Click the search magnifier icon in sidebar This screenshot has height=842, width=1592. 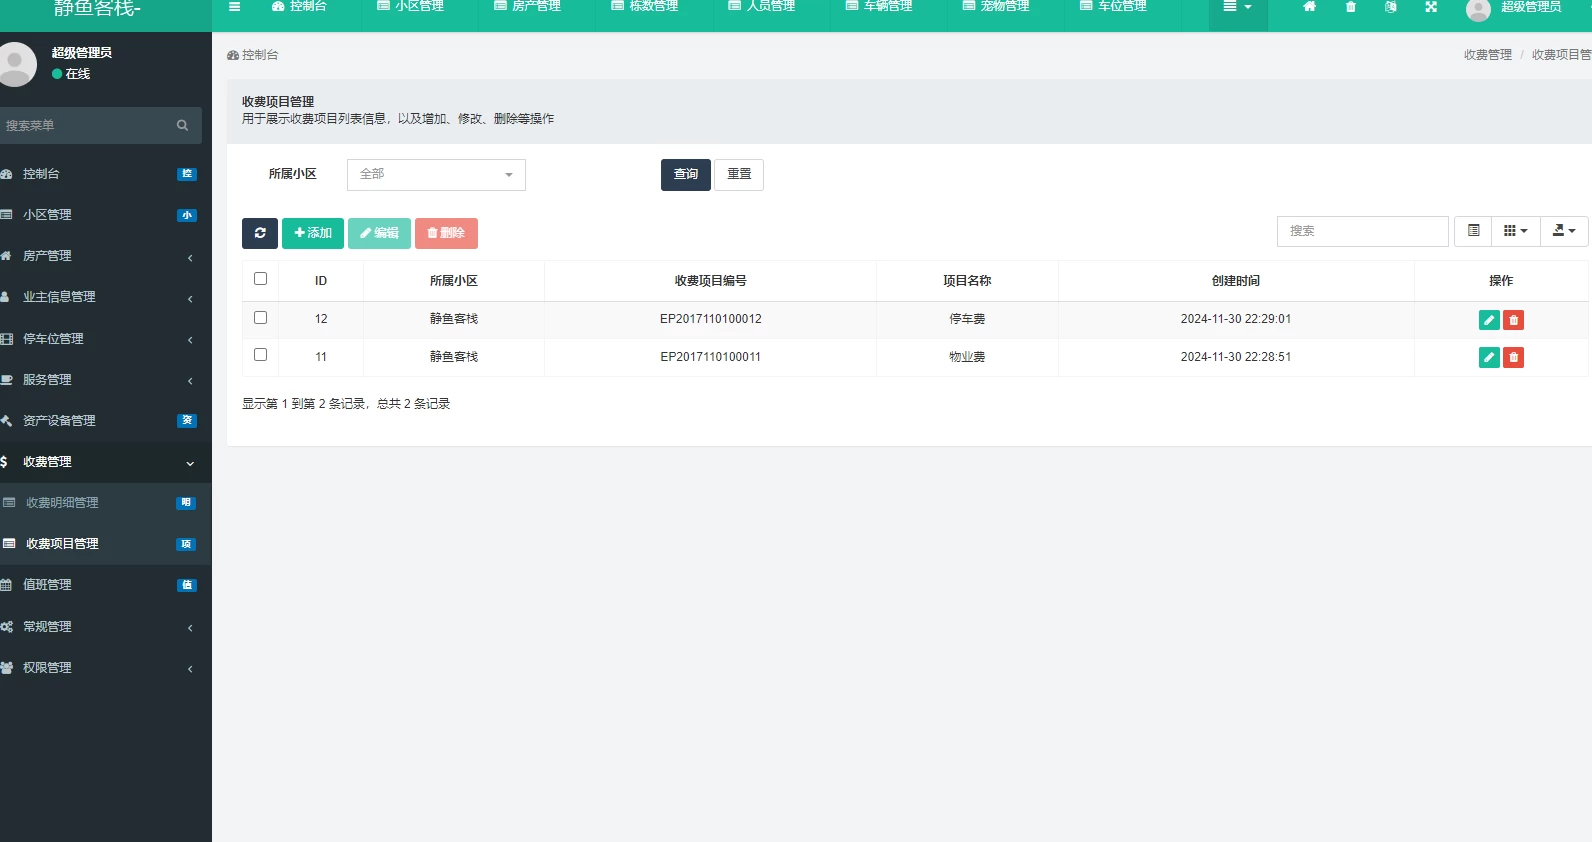click(x=182, y=126)
